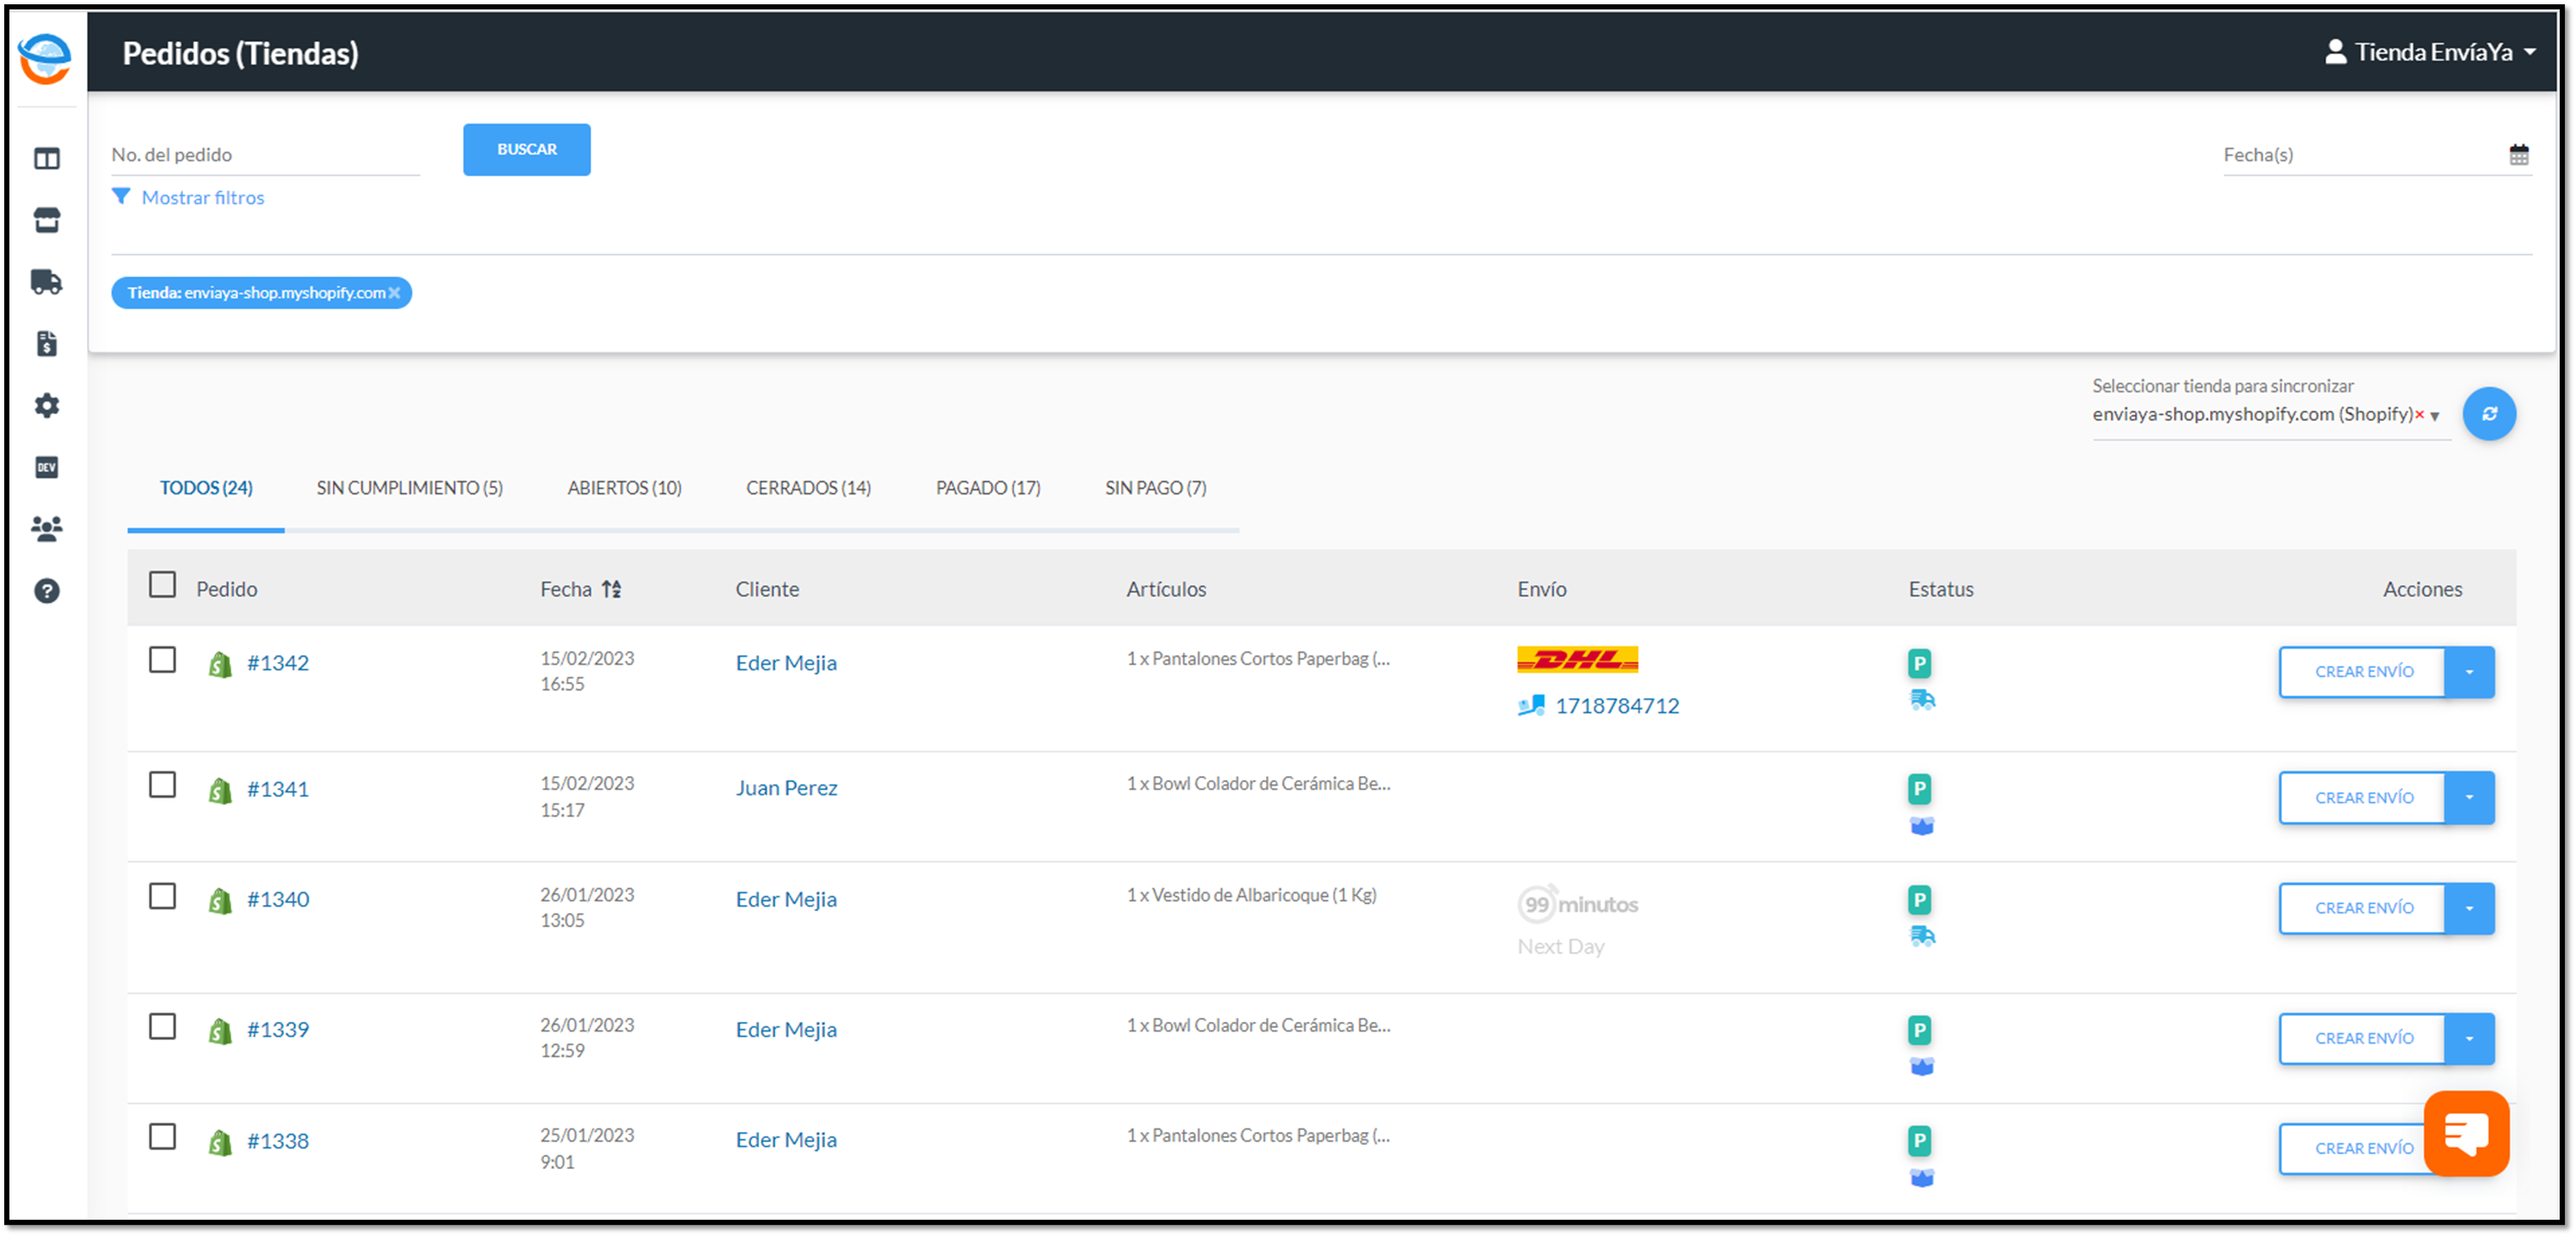Image resolution: width=2576 pixels, height=1236 pixels.
Task: Switch to CERRADOS (14) tab
Action: [x=808, y=488]
